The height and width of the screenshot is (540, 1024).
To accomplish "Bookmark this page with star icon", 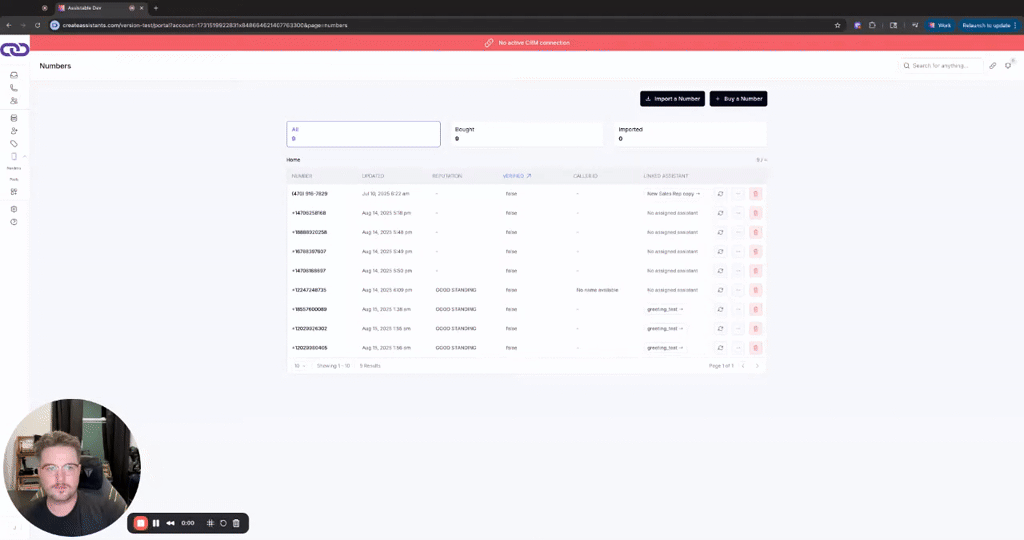I will [837, 25].
